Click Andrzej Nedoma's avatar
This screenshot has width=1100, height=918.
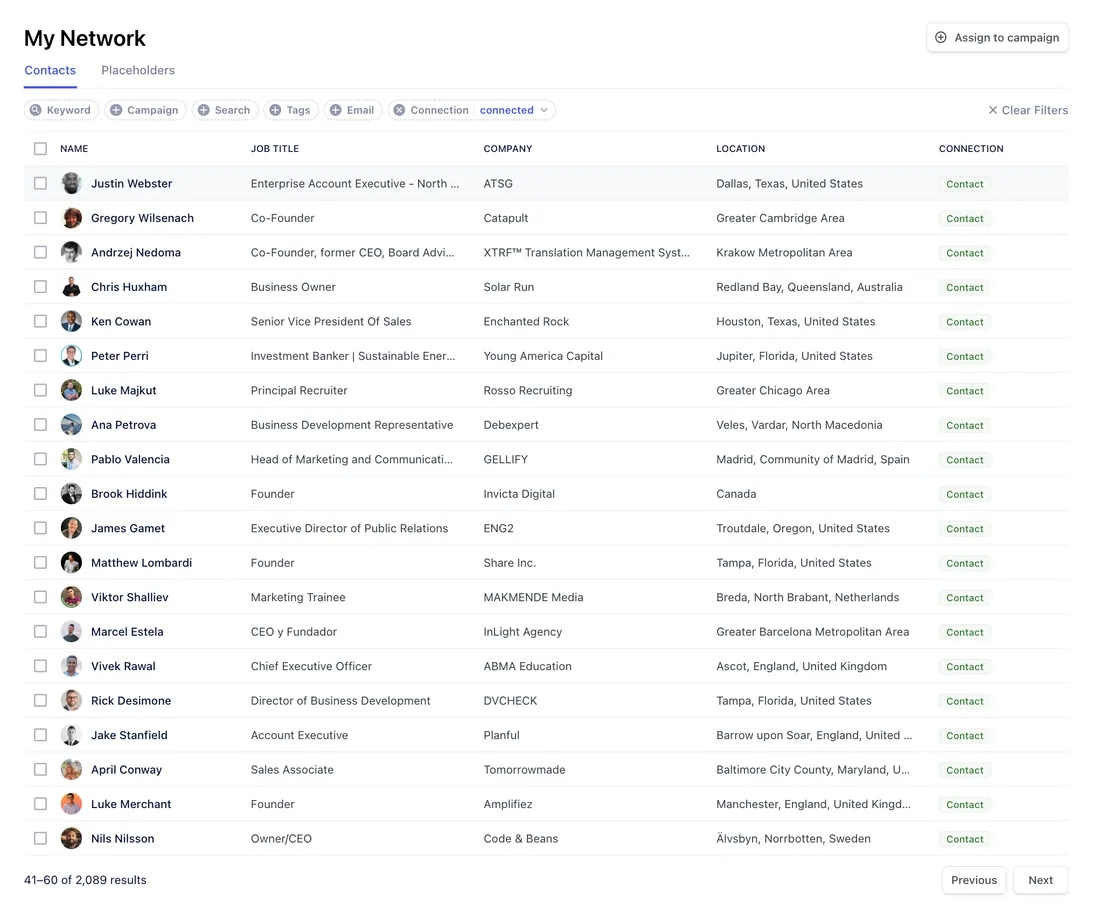click(x=71, y=252)
